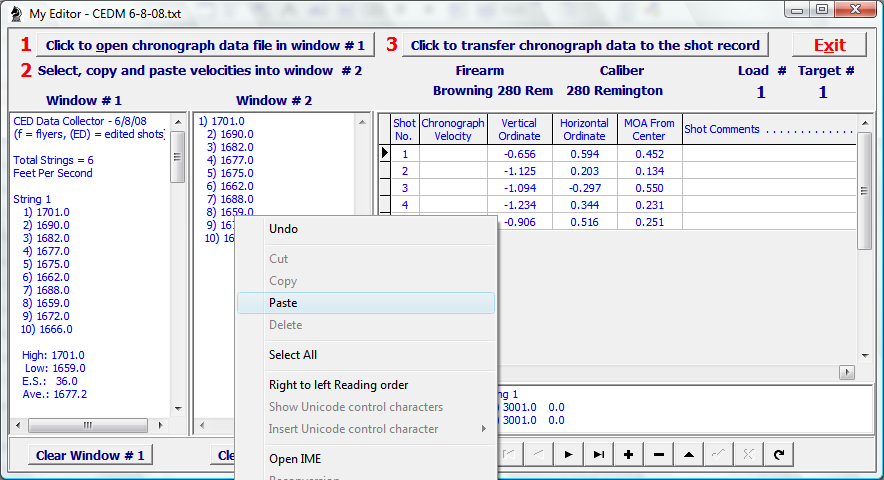
Task: Click the post edit checkmark button
Action: 719,455
